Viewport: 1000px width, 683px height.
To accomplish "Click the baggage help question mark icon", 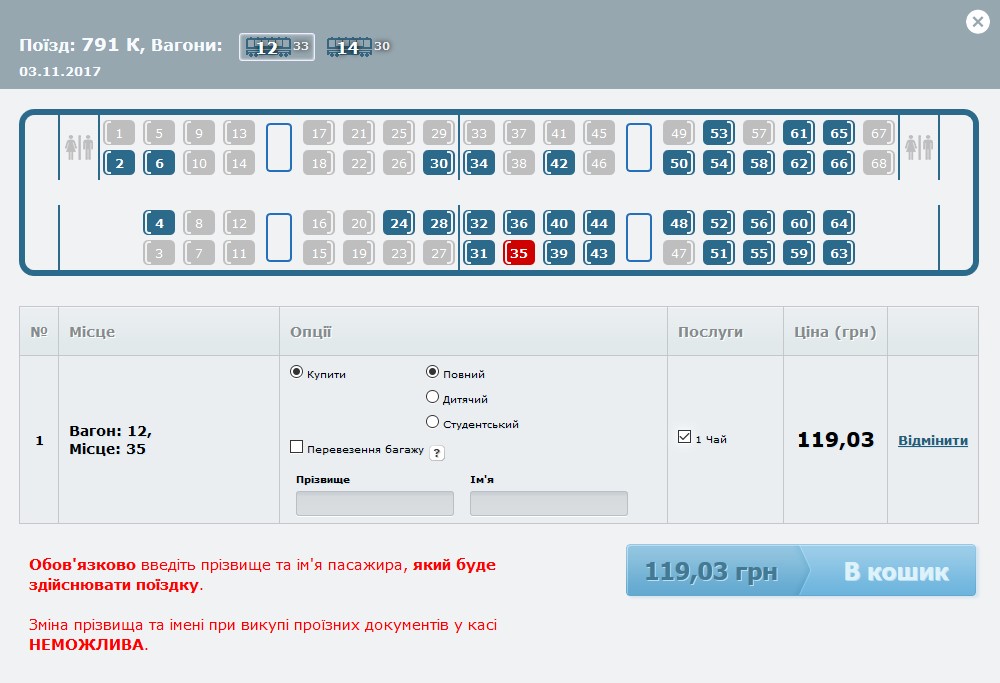I will tap(437, 453).
